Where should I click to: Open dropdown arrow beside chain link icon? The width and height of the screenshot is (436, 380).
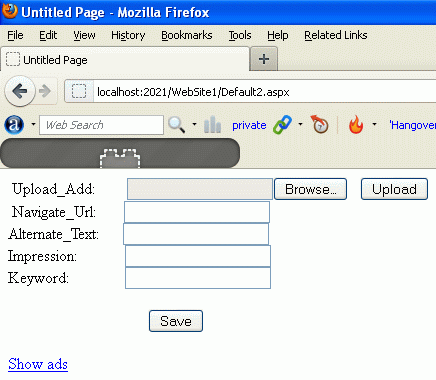(x=300, y=125)
